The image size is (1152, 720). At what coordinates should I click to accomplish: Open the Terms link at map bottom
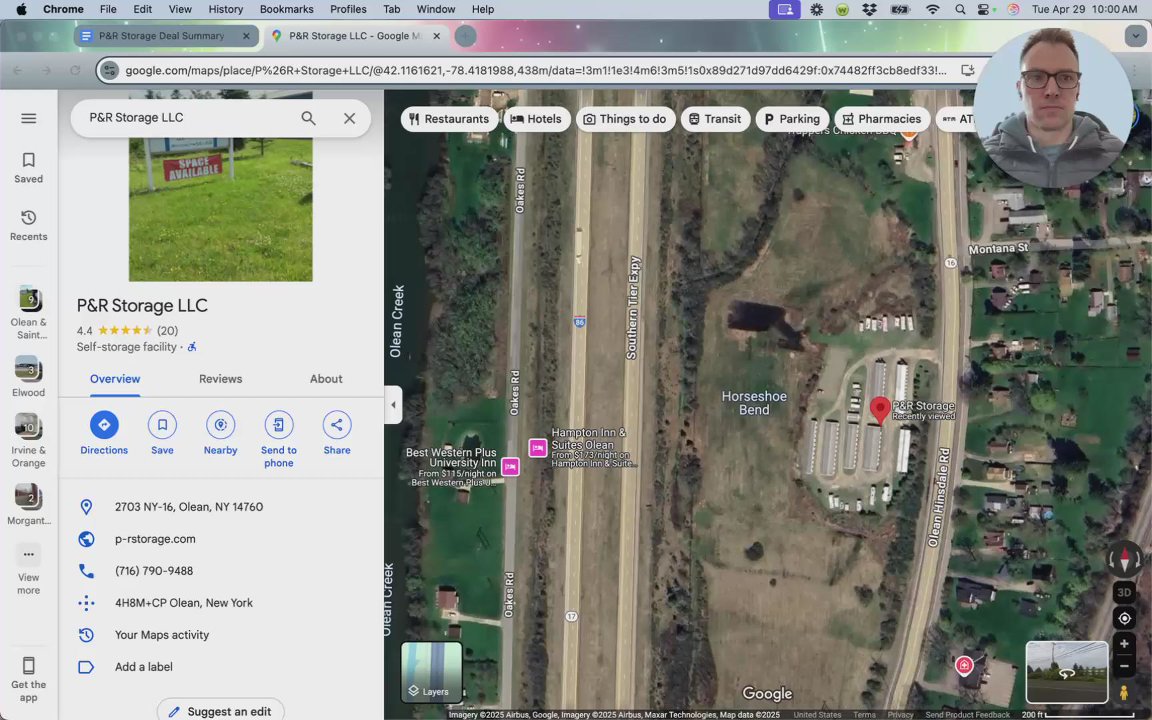point(865,715)
